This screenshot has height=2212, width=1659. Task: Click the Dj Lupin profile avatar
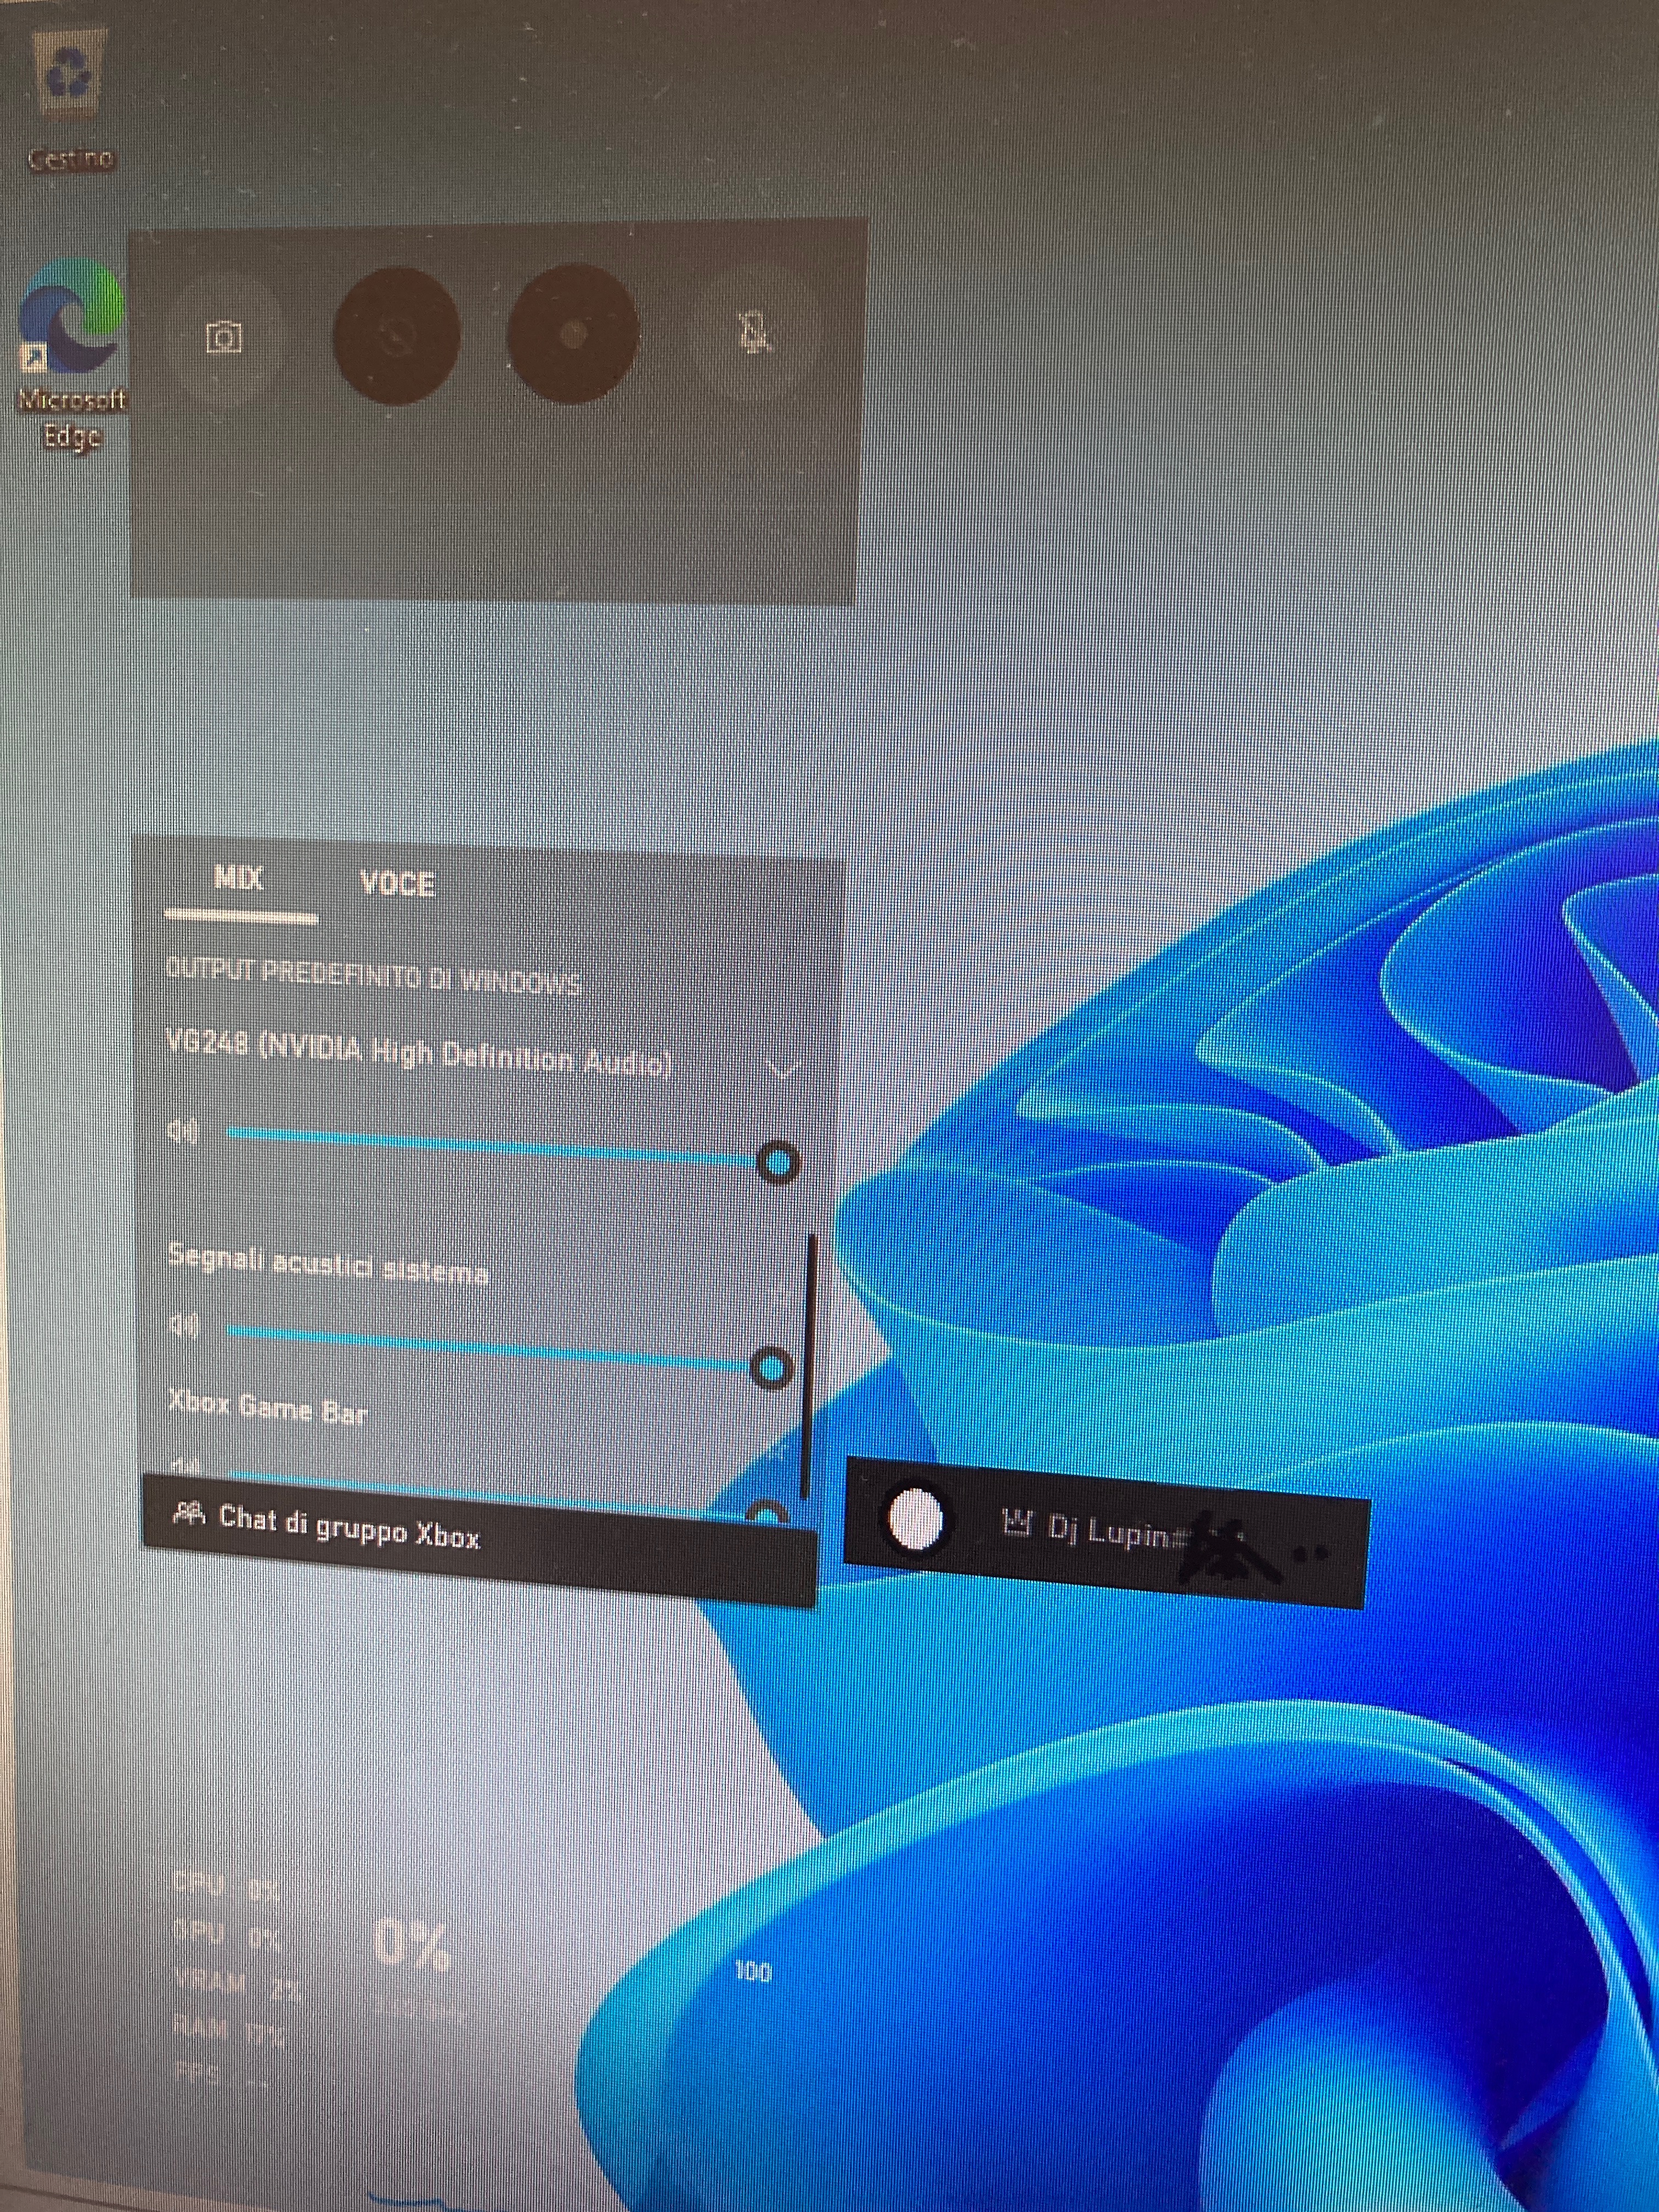[915, 1519]
